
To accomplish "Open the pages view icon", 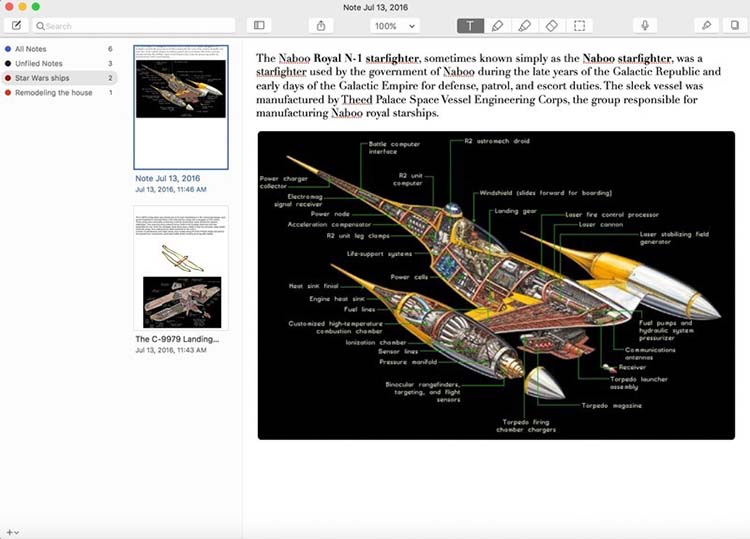I will point(735,26).
